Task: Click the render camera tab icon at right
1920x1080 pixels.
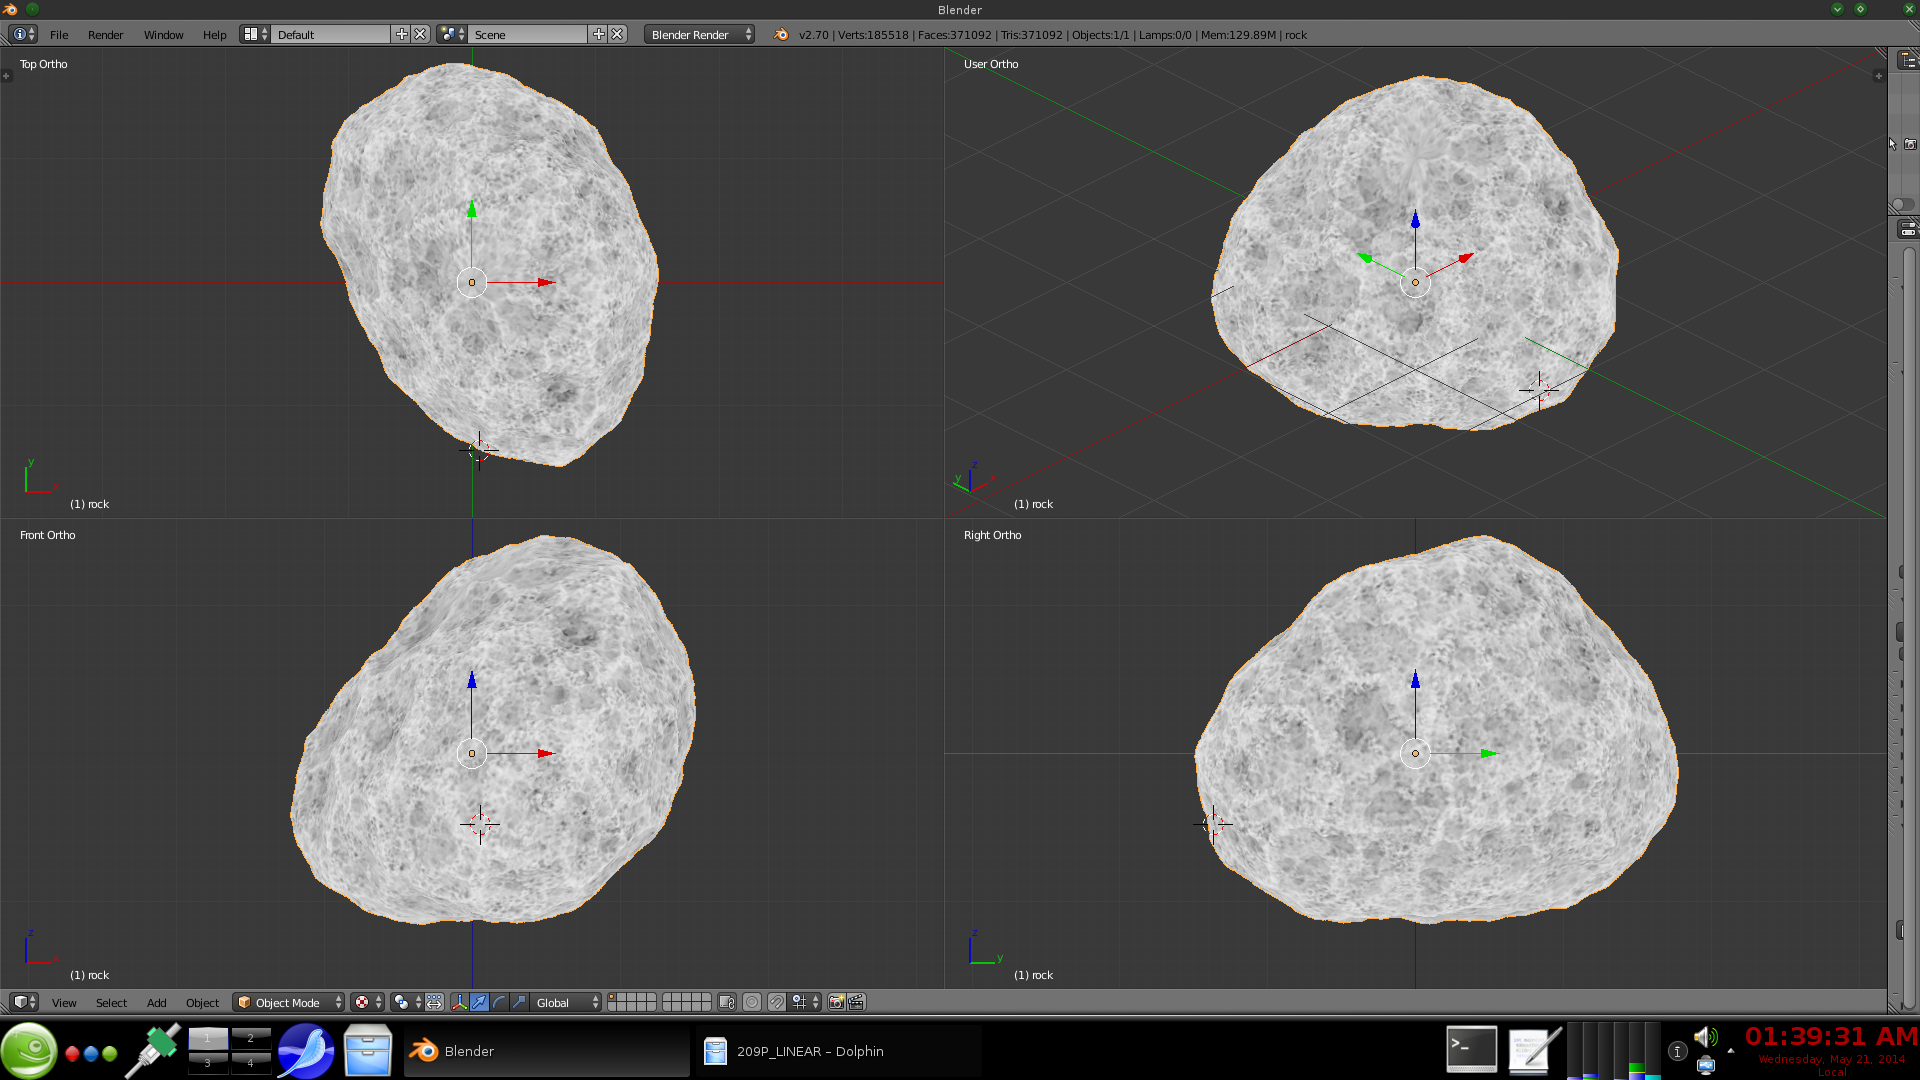Action: [x=1910, y=145]
